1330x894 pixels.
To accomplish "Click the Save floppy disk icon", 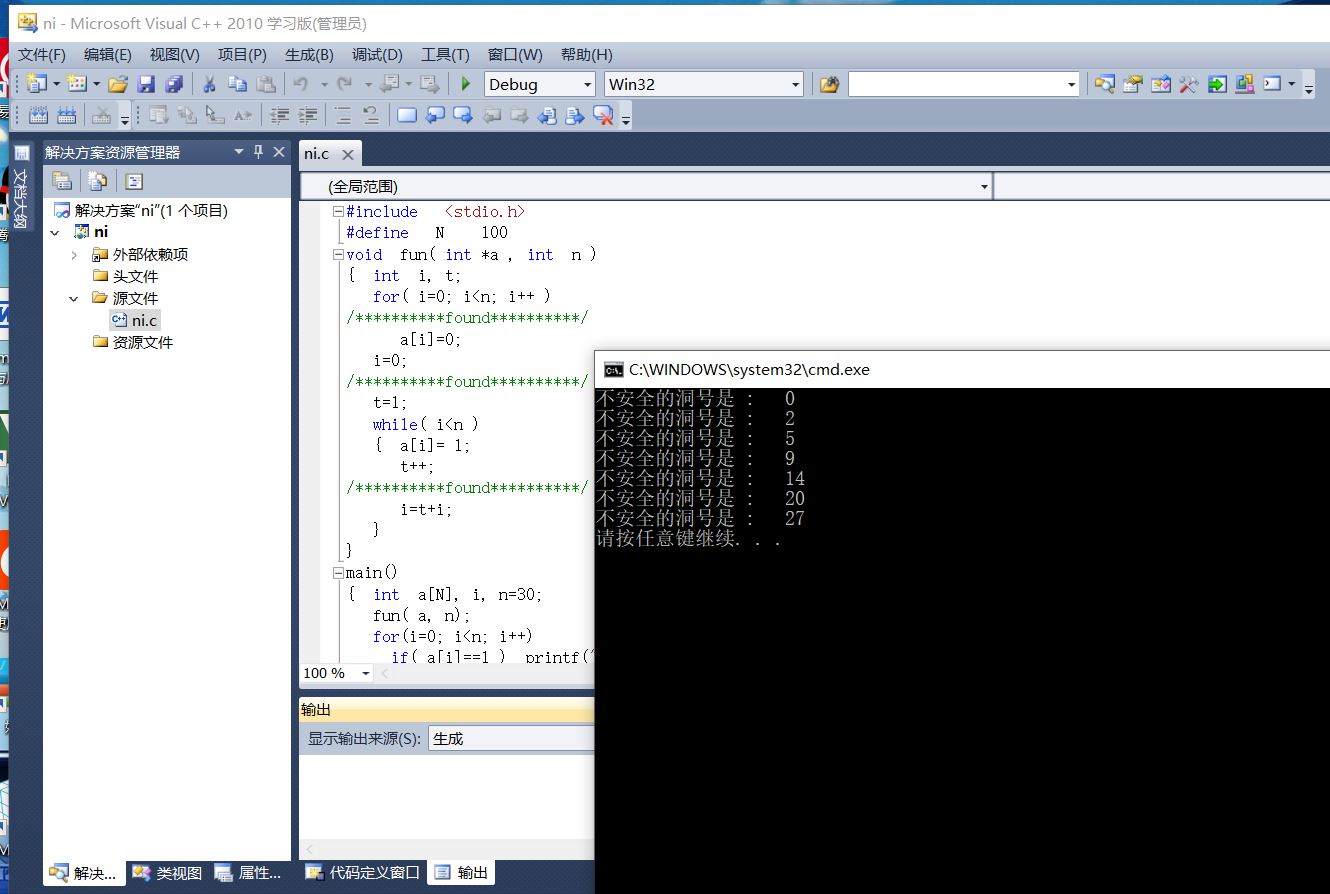I will click(146, 84).
